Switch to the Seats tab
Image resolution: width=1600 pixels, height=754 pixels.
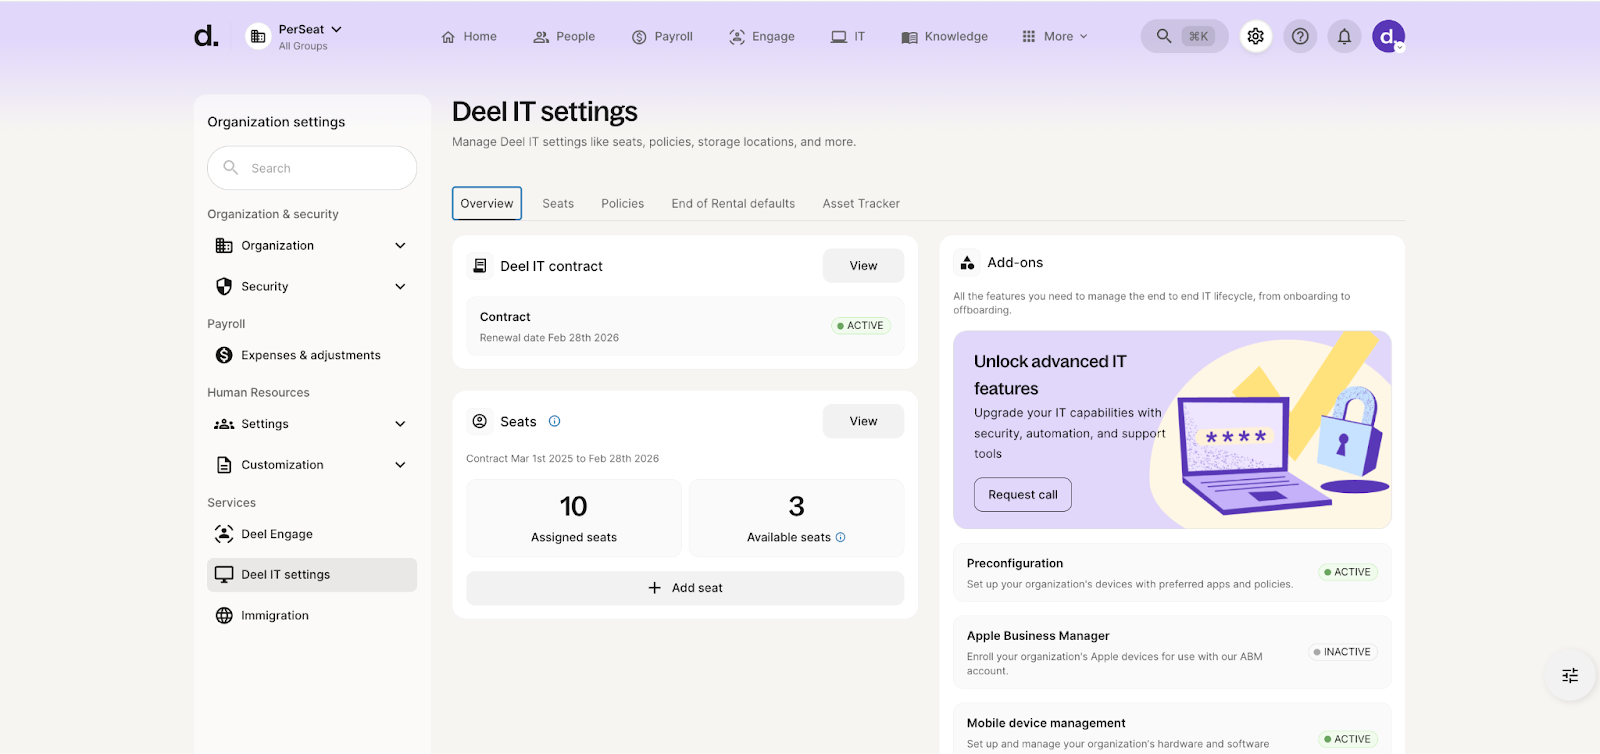558,203
